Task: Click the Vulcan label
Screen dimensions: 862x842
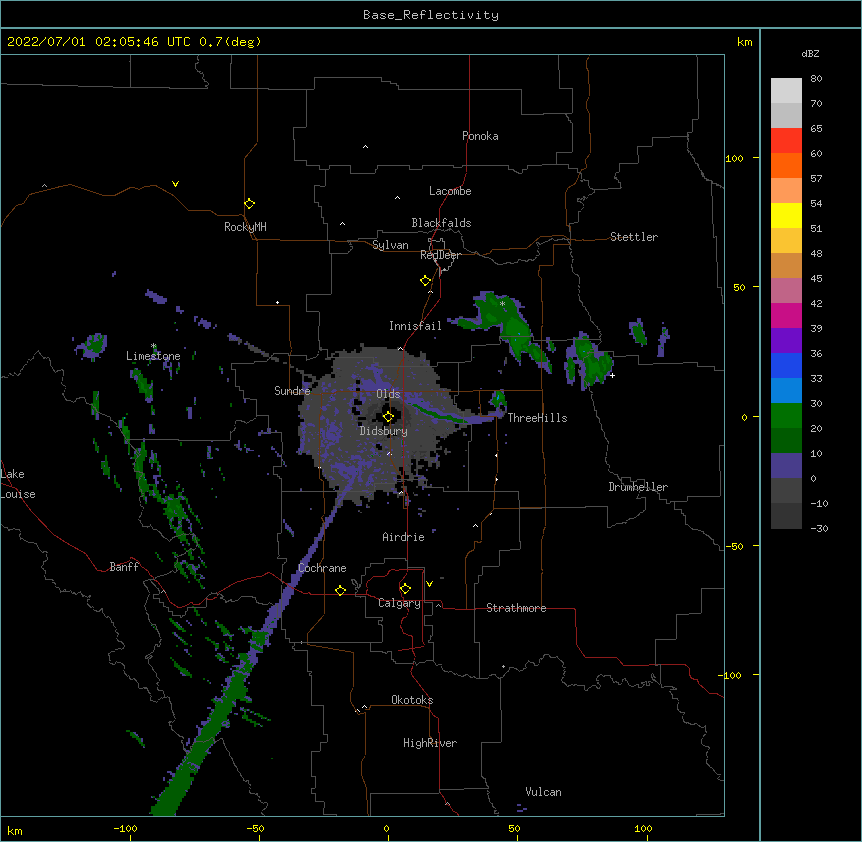Action: (543, 792)
